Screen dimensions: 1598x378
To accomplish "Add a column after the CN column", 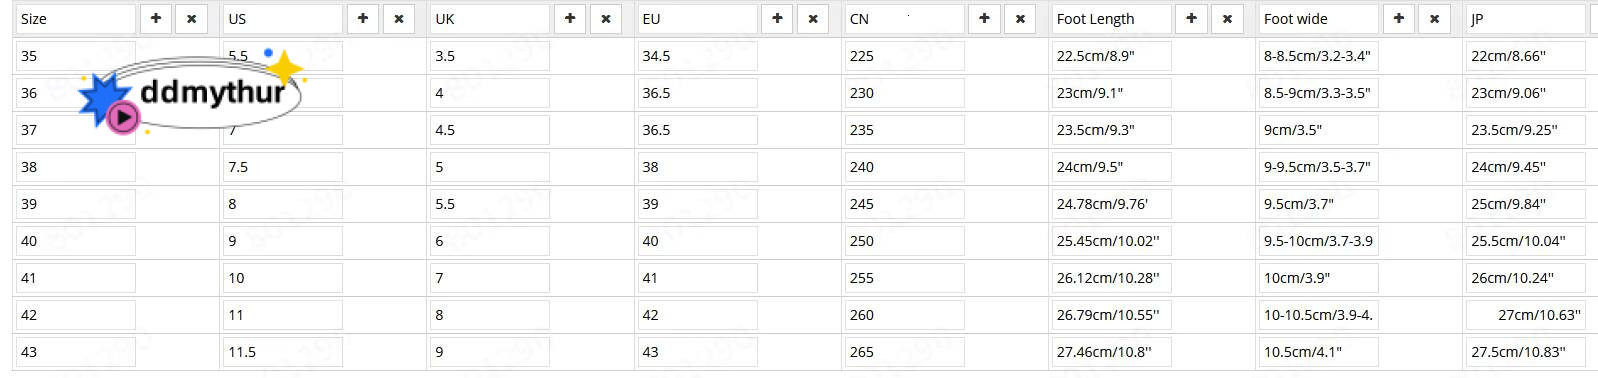I will click(984, 18).
